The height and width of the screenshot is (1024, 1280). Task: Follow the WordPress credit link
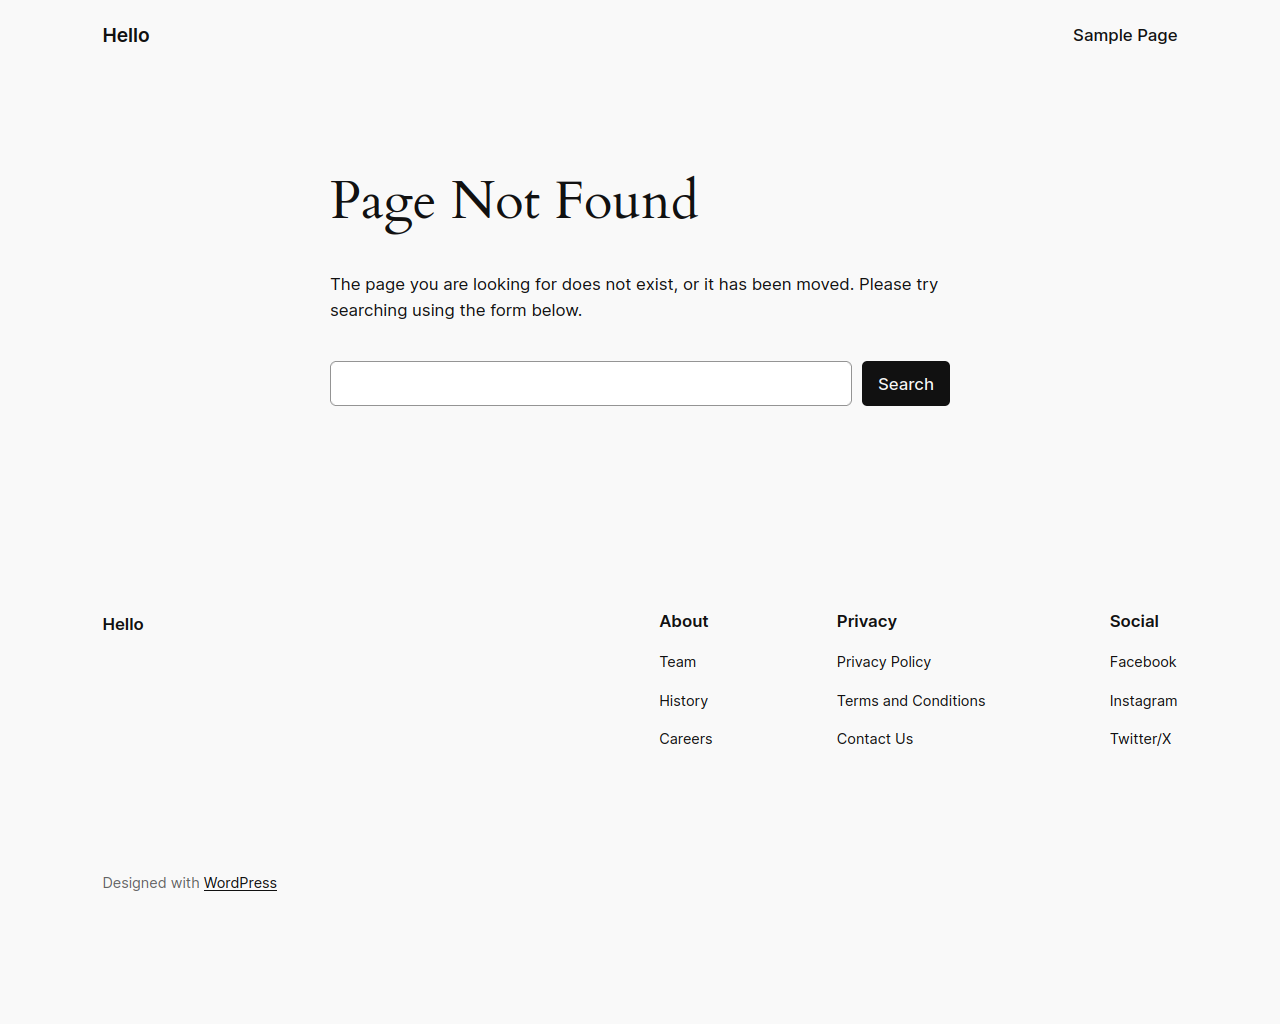pyautogui.click(x=240, y=883)
